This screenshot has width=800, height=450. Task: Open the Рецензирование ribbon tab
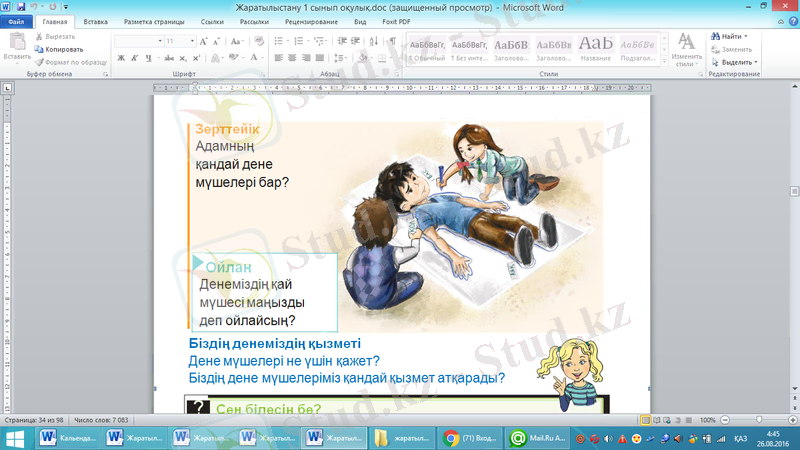[311, 20]
